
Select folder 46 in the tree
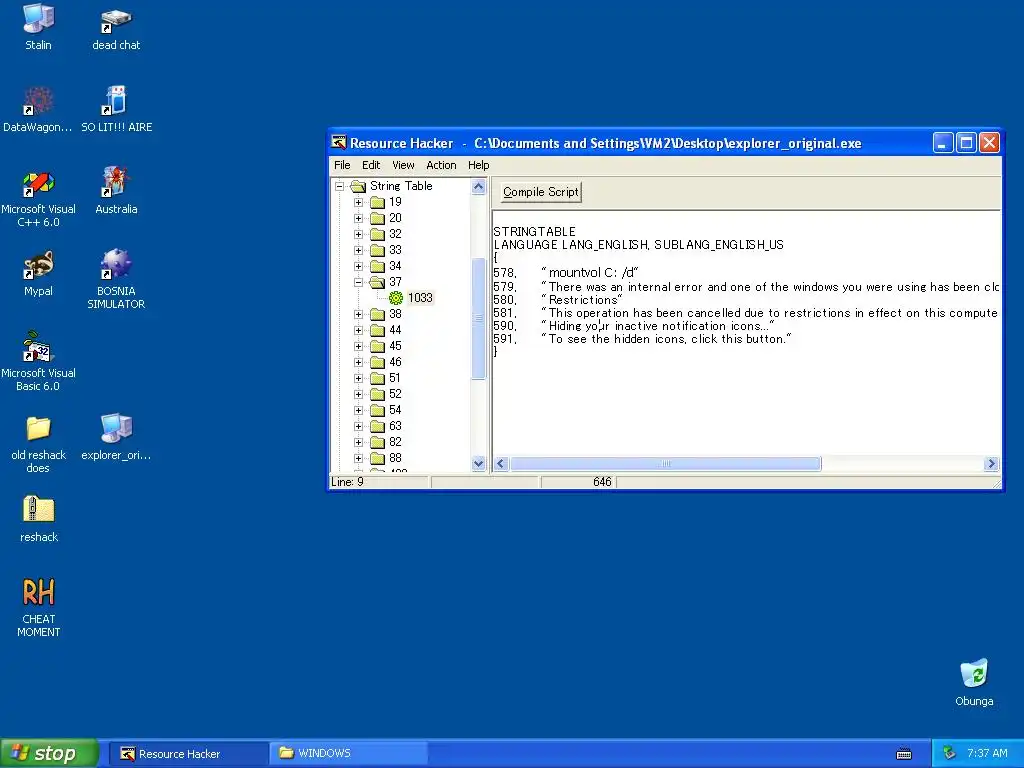click(387, 362)
